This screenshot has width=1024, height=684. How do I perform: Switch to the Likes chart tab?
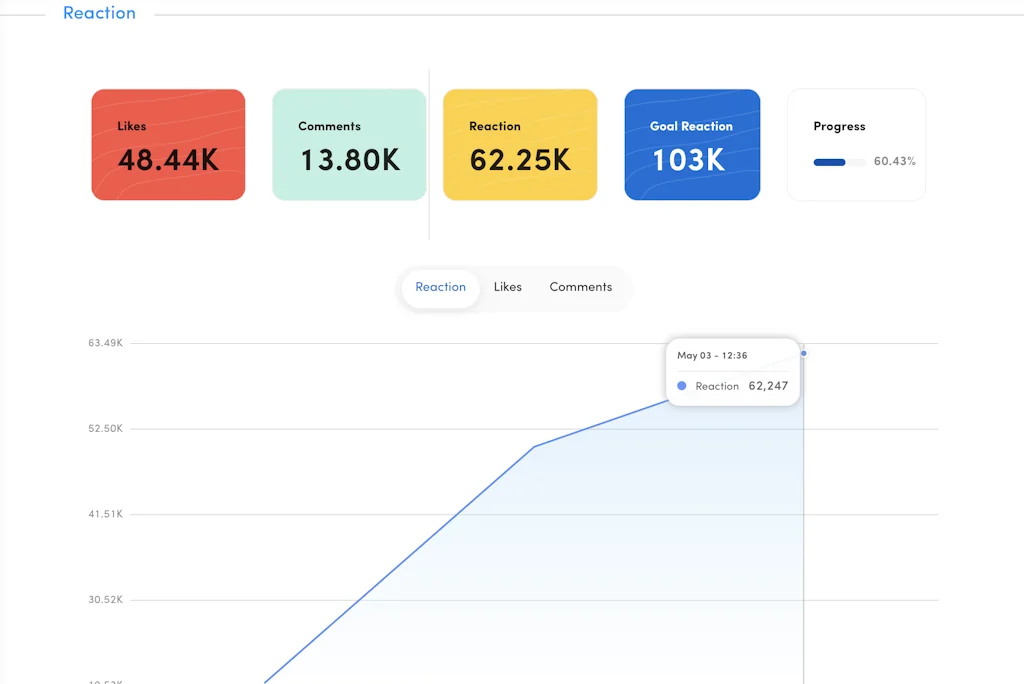click(507, 287)
